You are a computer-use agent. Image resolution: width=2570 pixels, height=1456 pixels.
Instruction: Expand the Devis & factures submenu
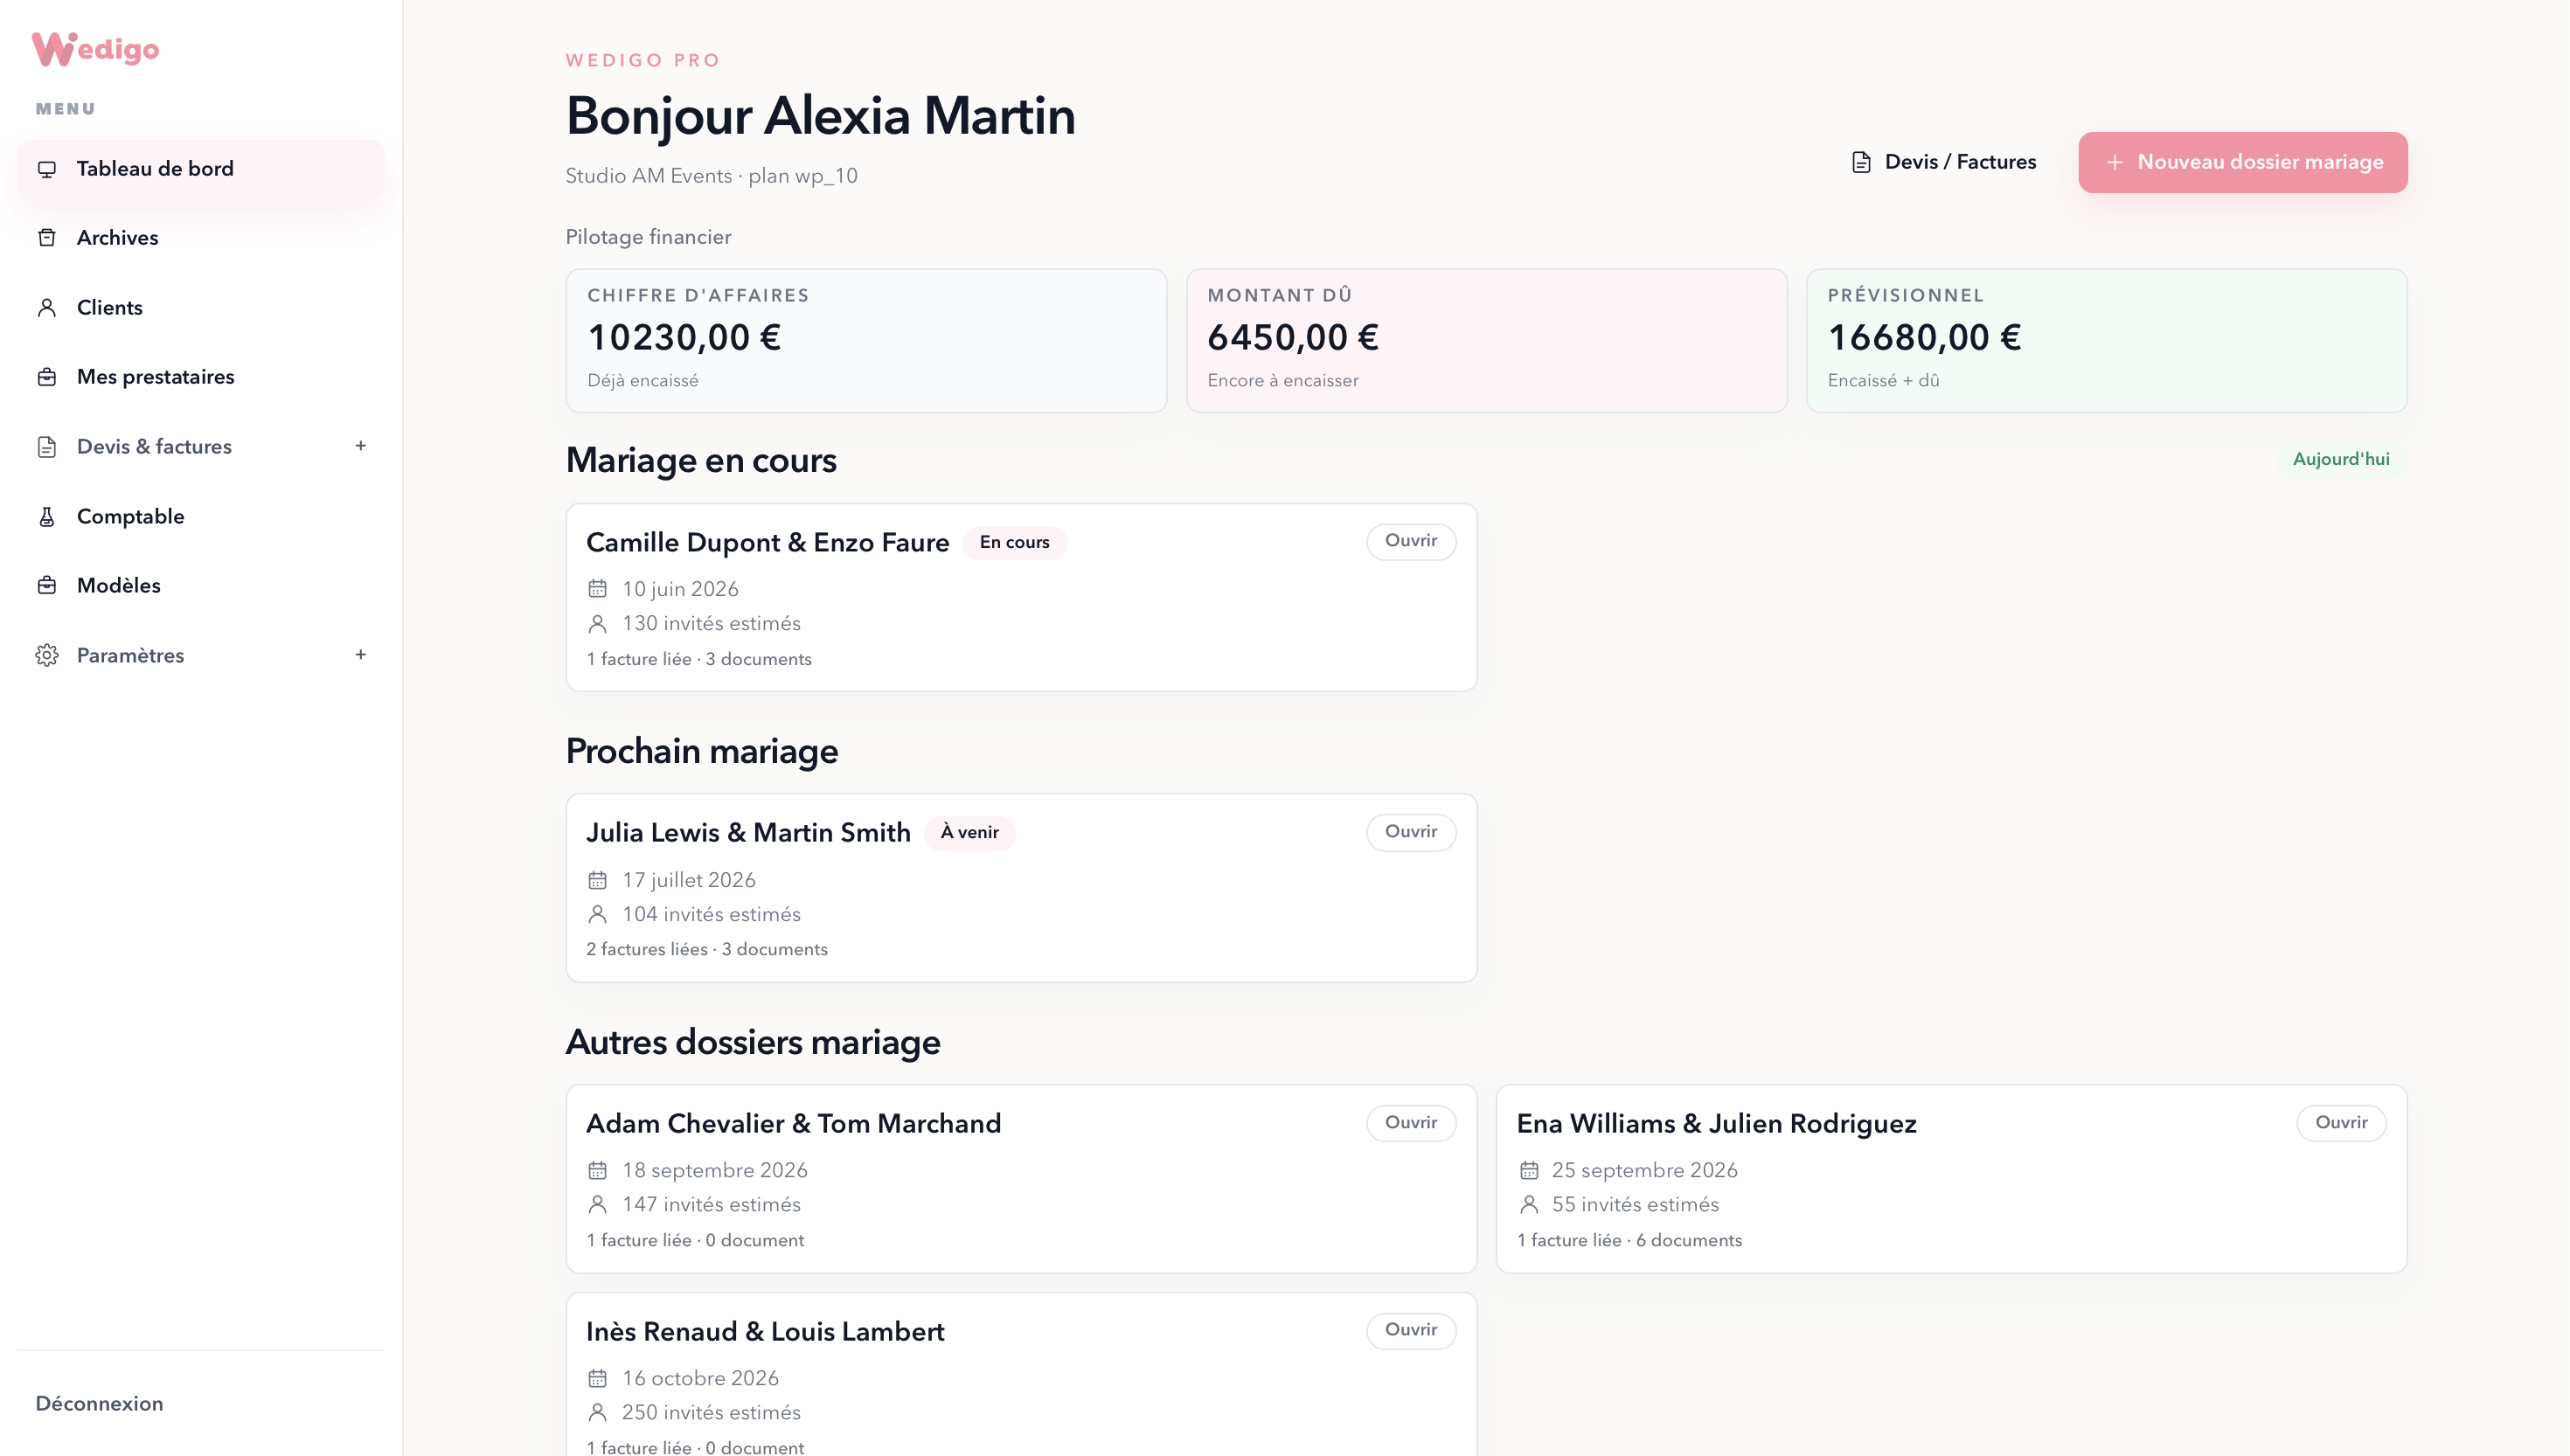[361, 446]
